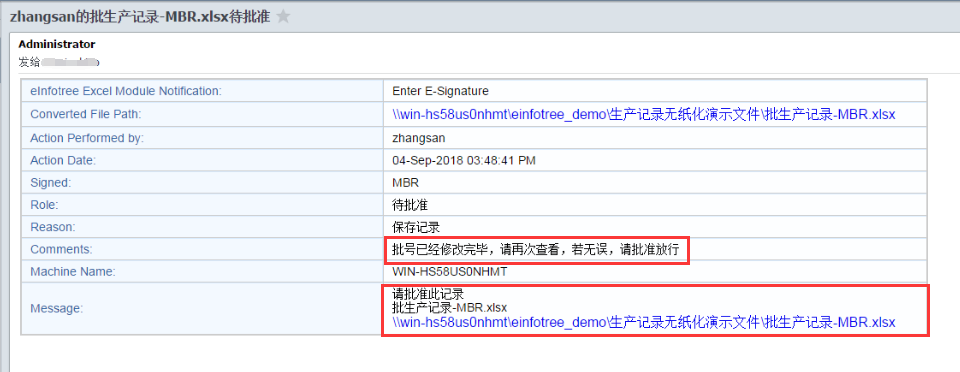Click the Message label cell
960x372 pixels.
coord(202,309)
